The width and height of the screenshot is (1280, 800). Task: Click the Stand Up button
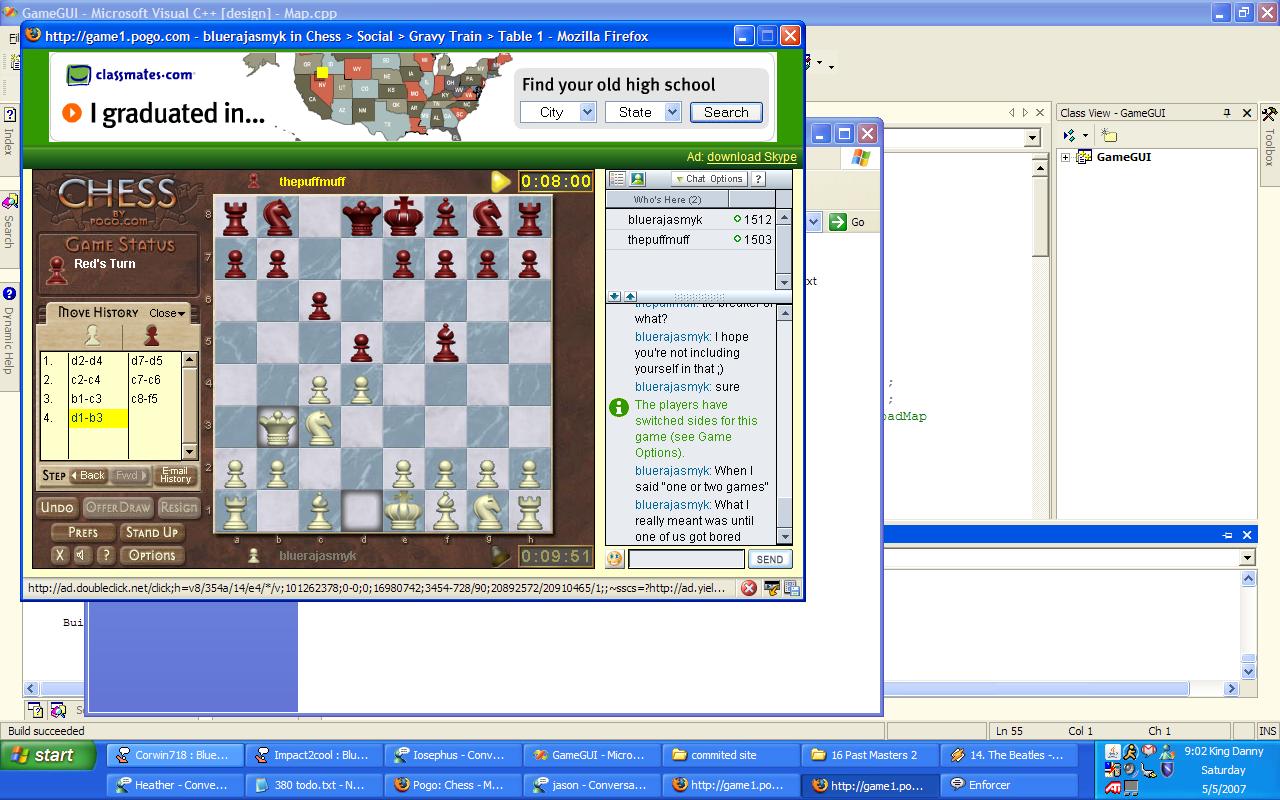point(151,532)
